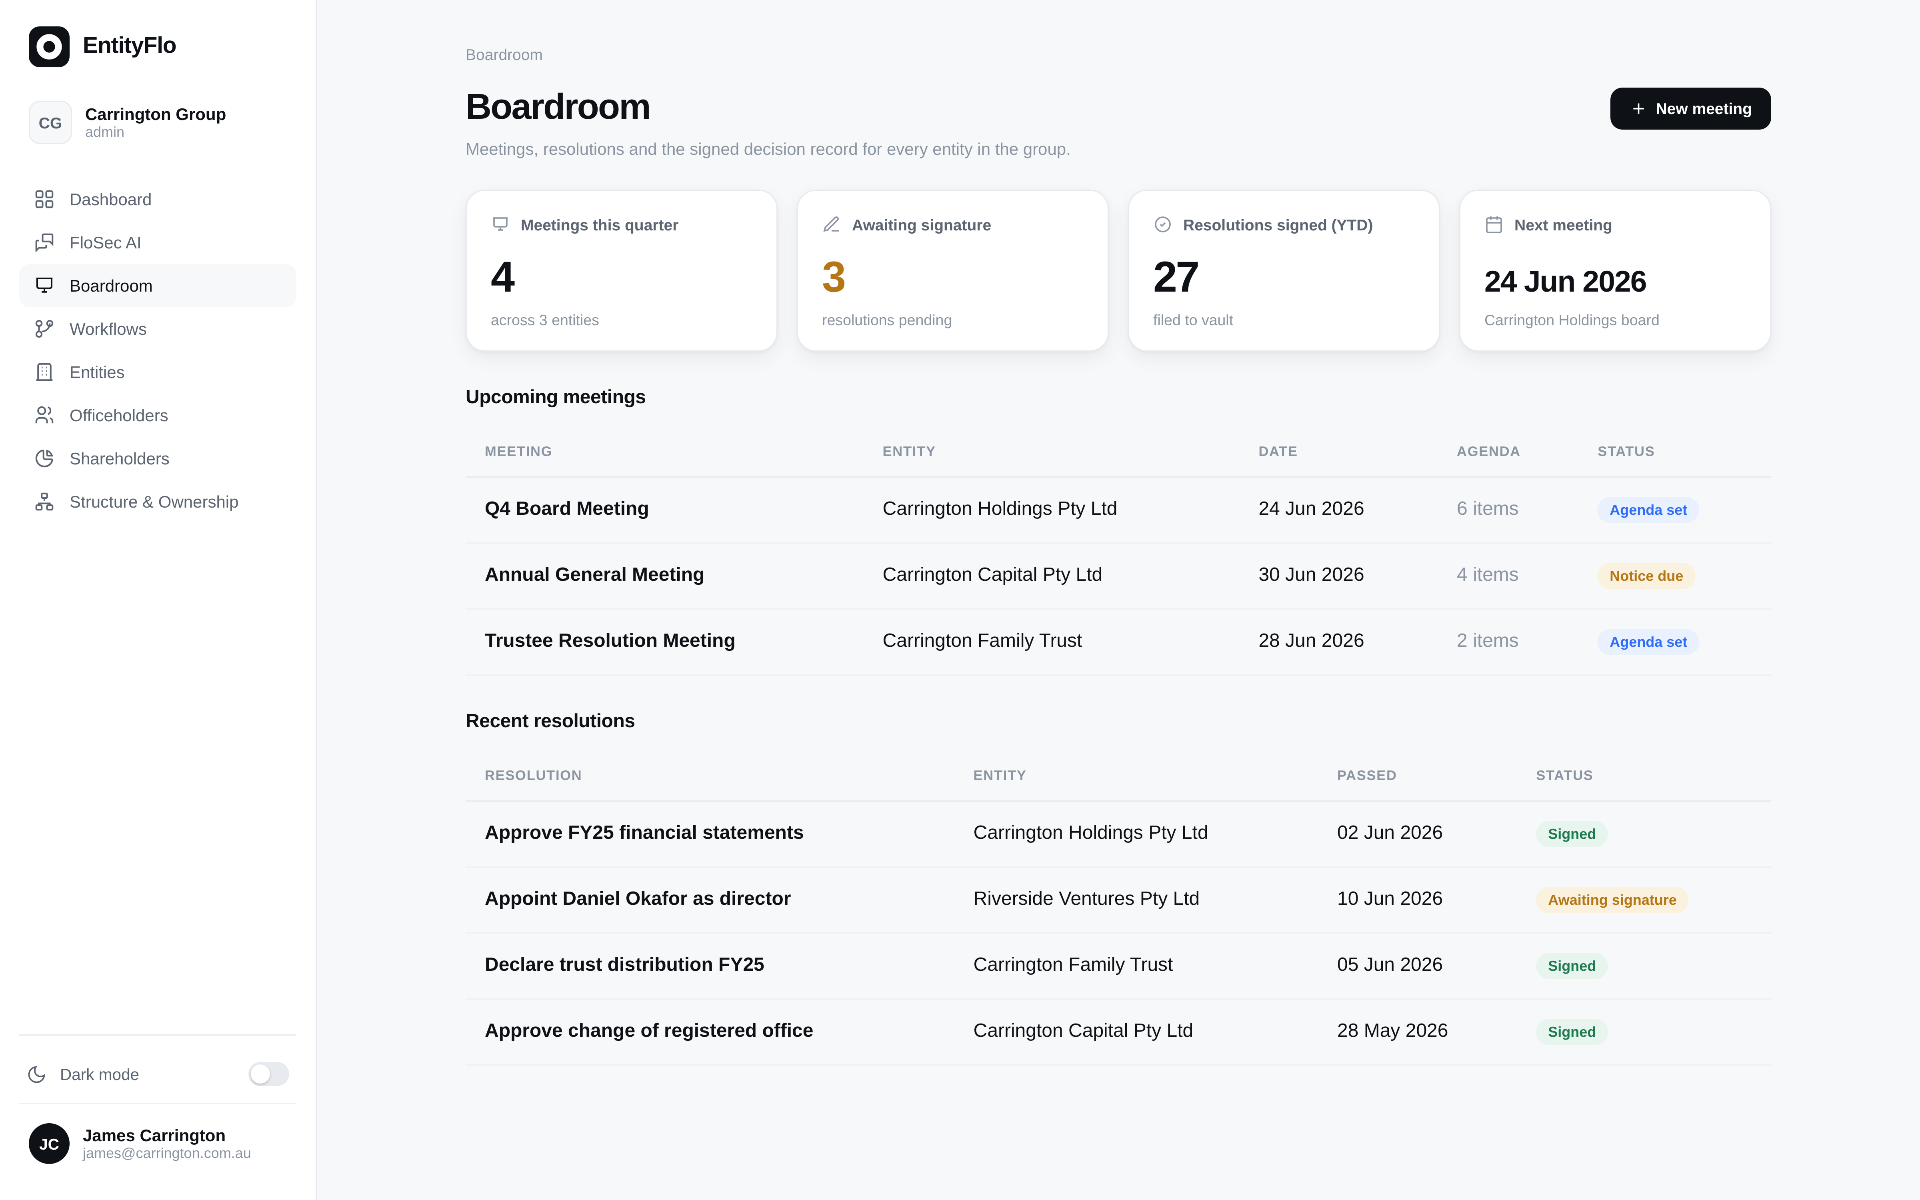Click the Awaiting signature count 3
The height and width of the screenshot is (1200, 1920).
833,277
